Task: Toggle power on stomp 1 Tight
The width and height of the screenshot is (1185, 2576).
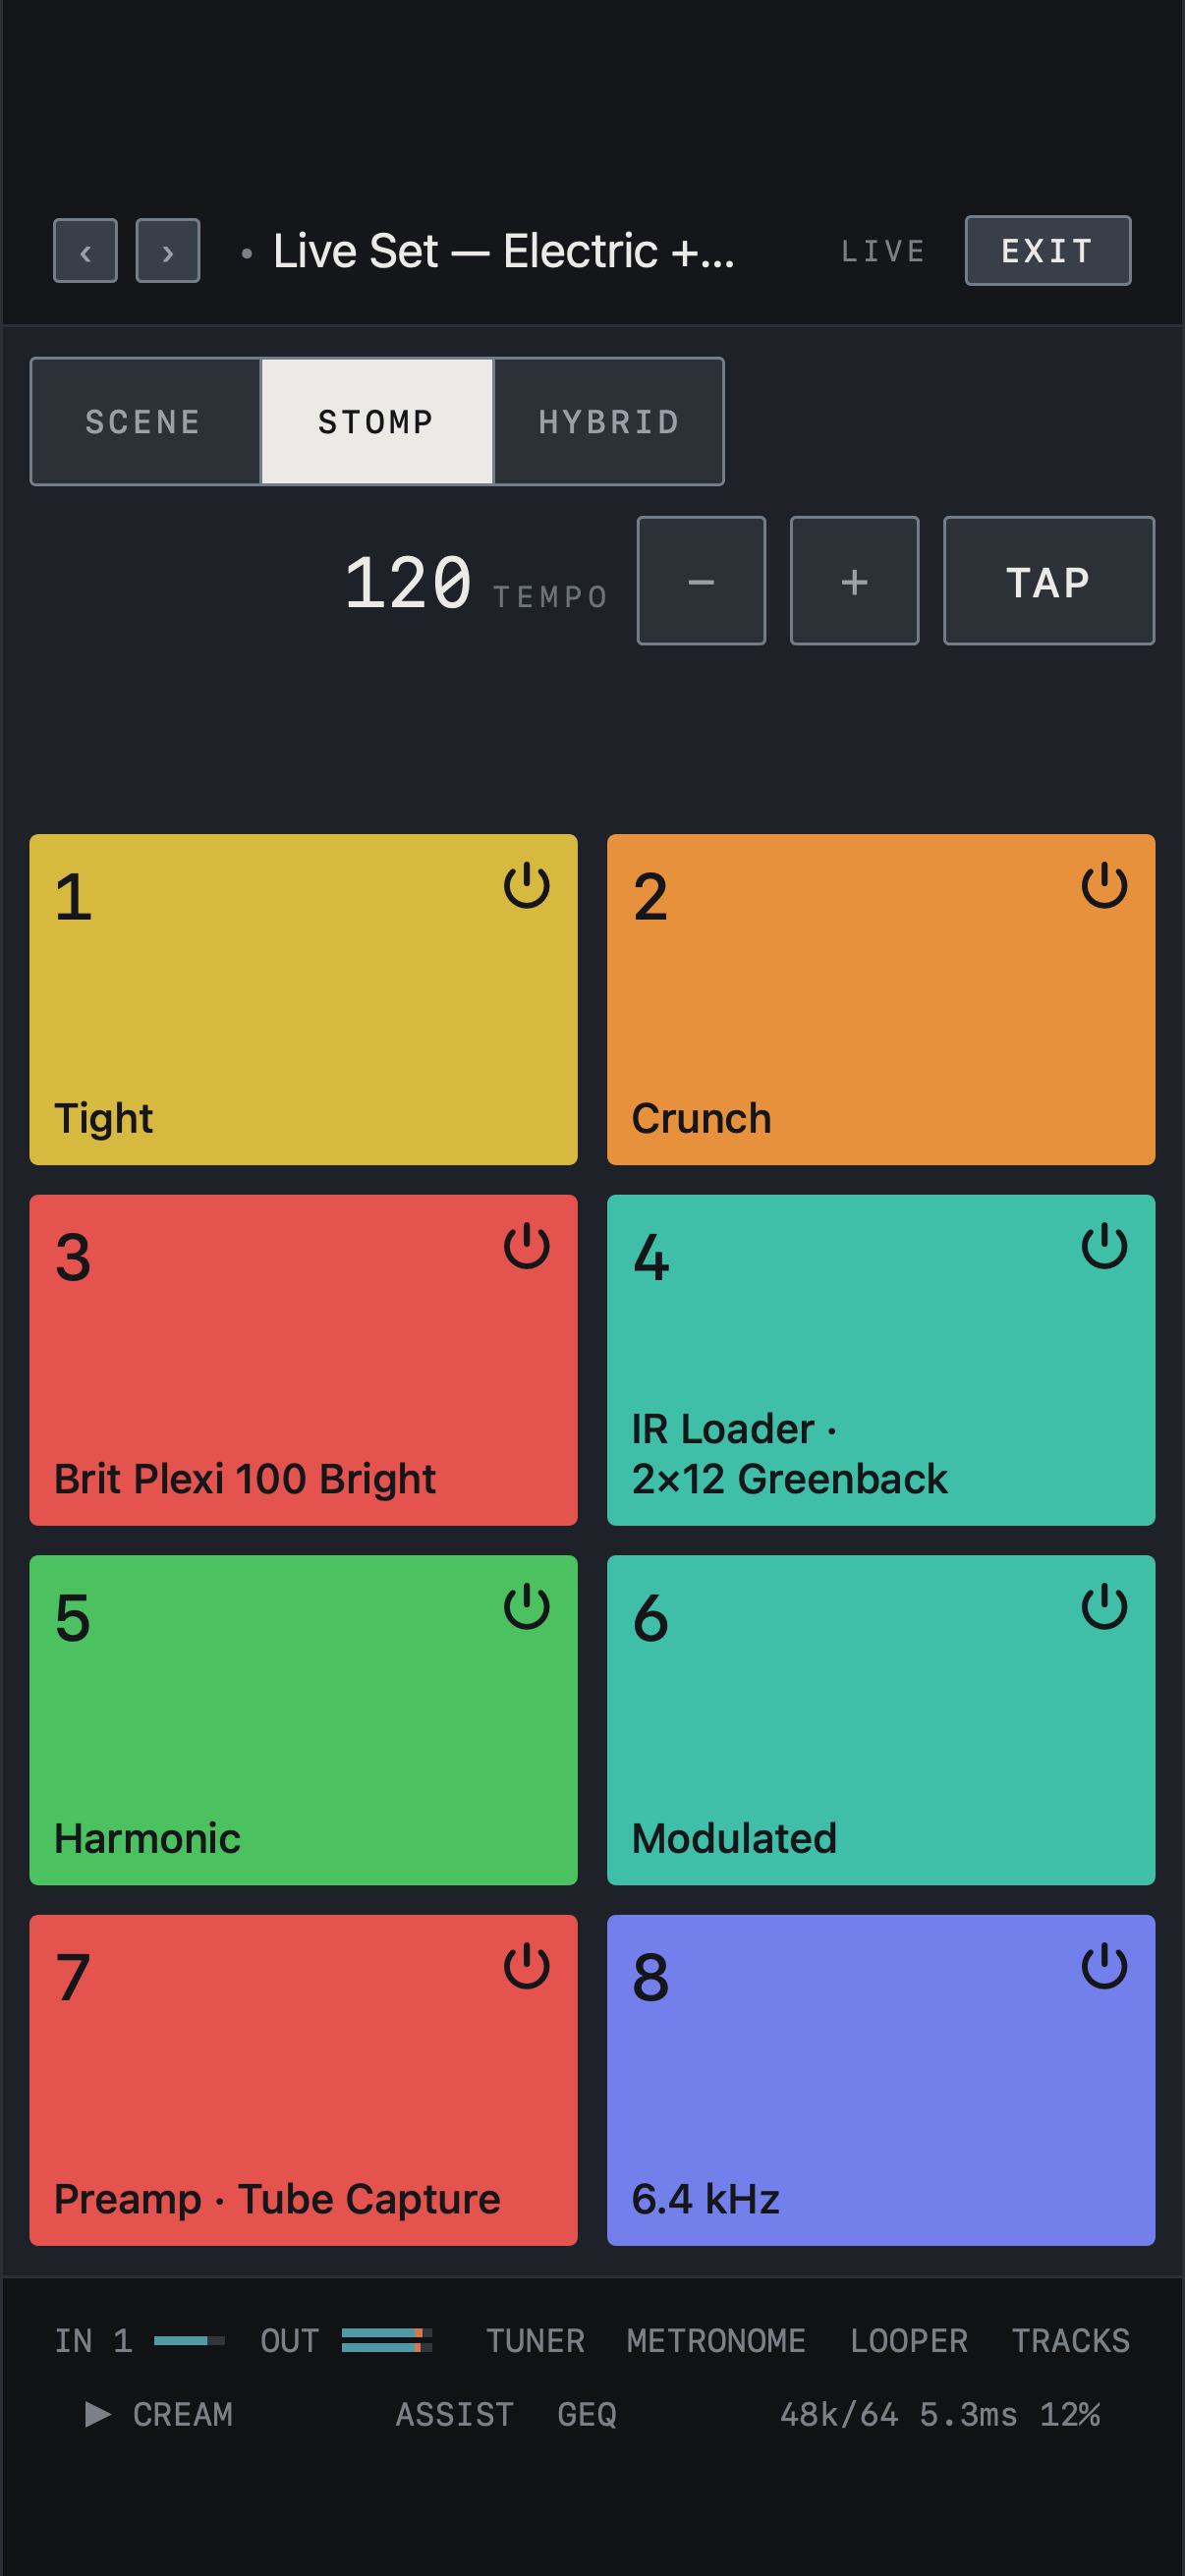Action: click(x=526, y=886)
